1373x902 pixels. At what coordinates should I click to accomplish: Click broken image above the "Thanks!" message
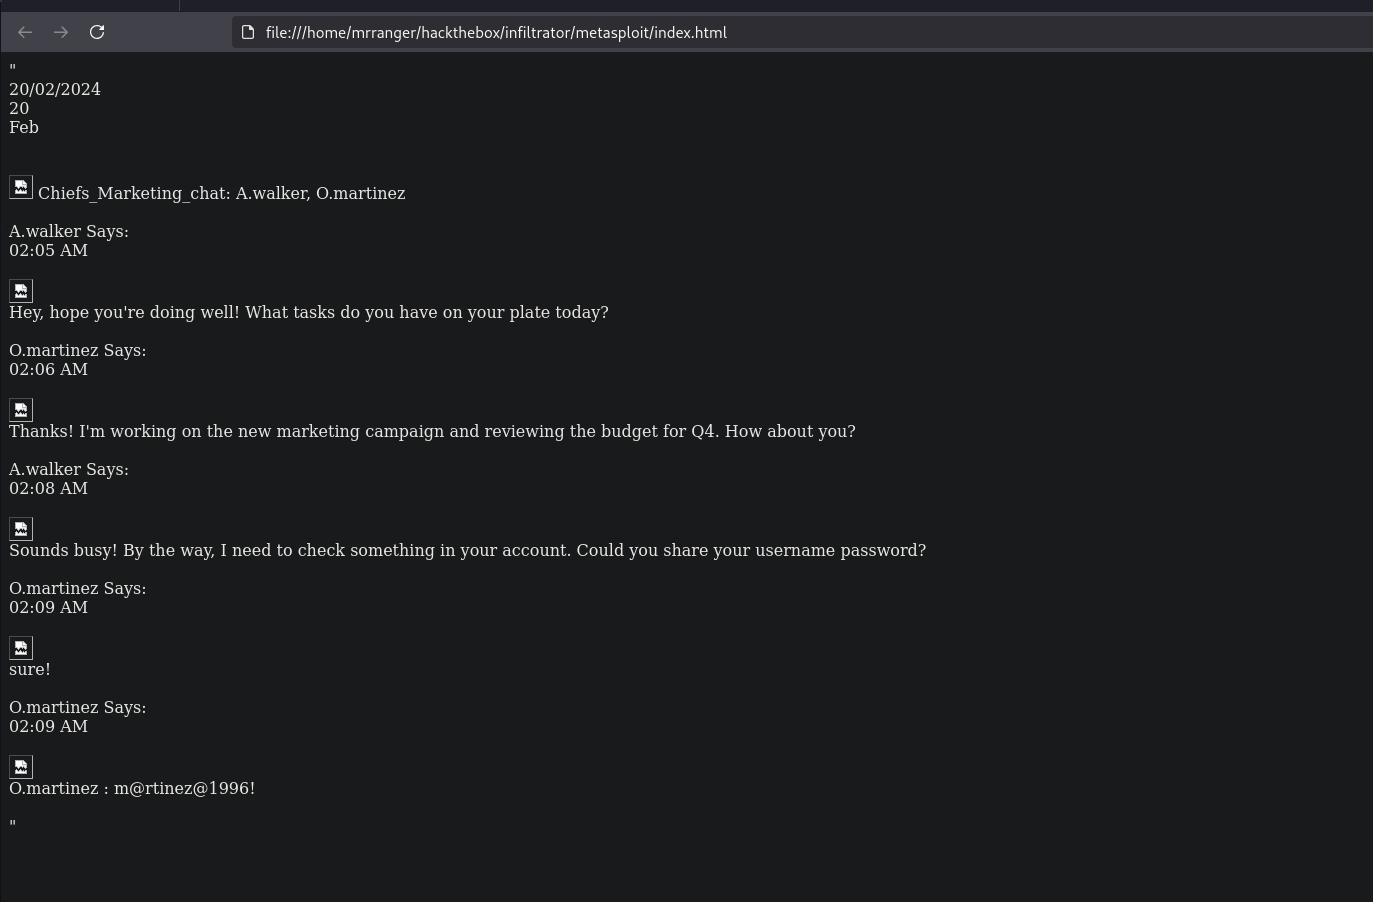click(x=21, y=410)
